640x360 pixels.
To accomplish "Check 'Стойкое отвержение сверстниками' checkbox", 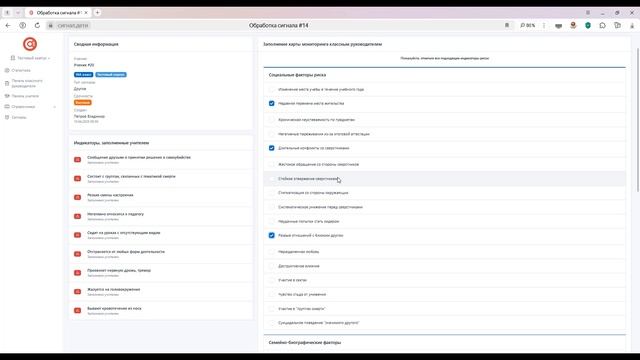I will [271, 178].
